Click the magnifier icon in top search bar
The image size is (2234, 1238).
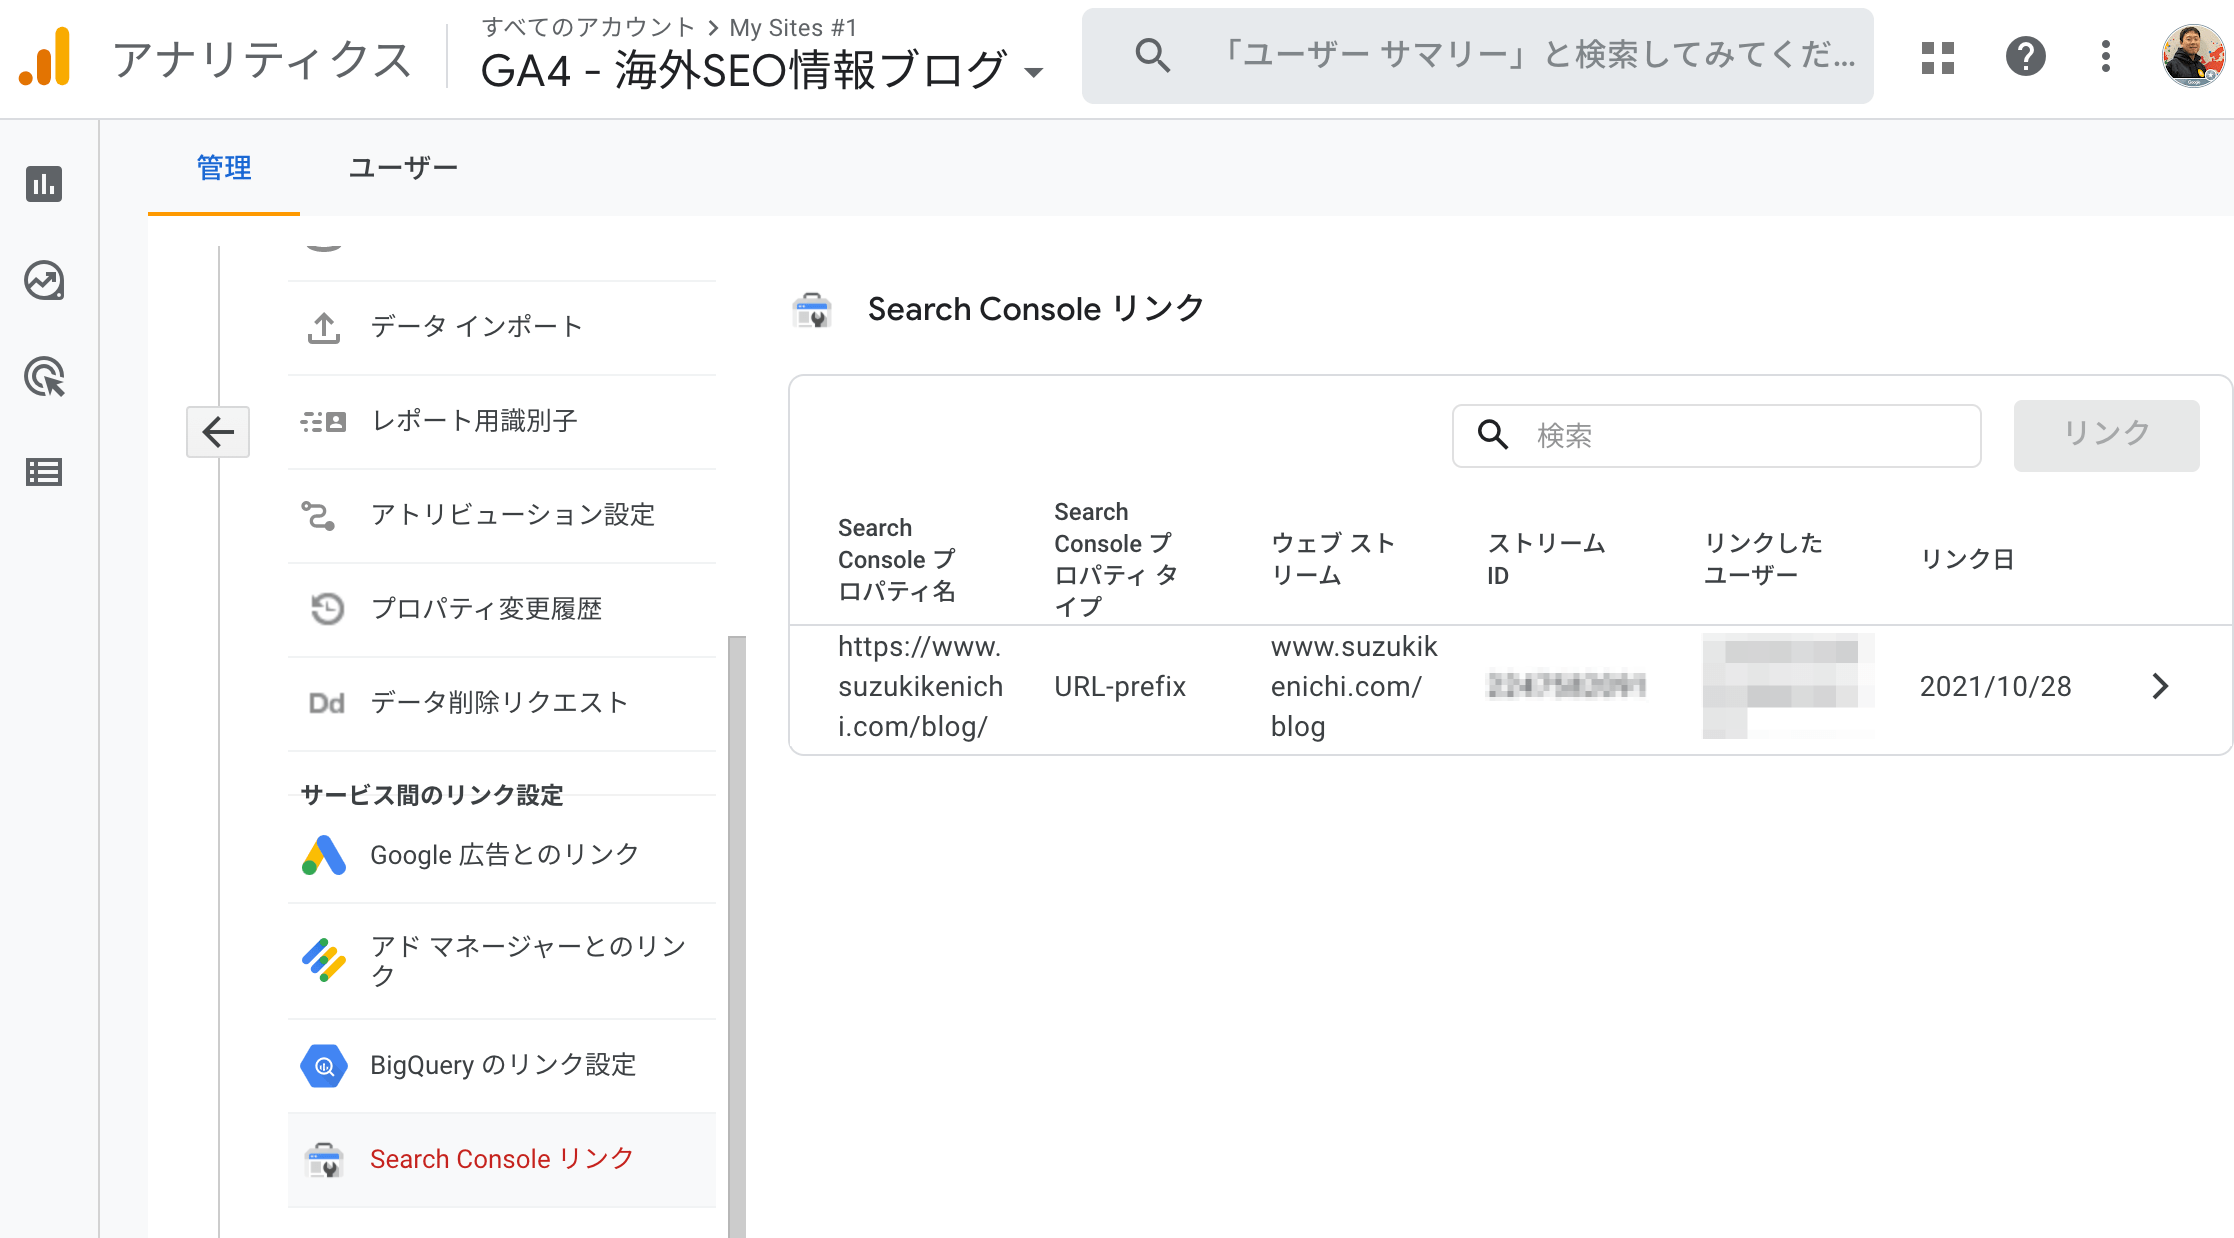point(1152,55)
